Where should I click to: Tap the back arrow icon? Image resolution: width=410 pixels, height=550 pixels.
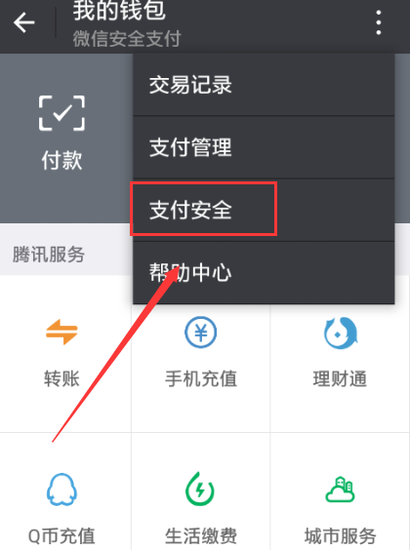coord(24,22)
